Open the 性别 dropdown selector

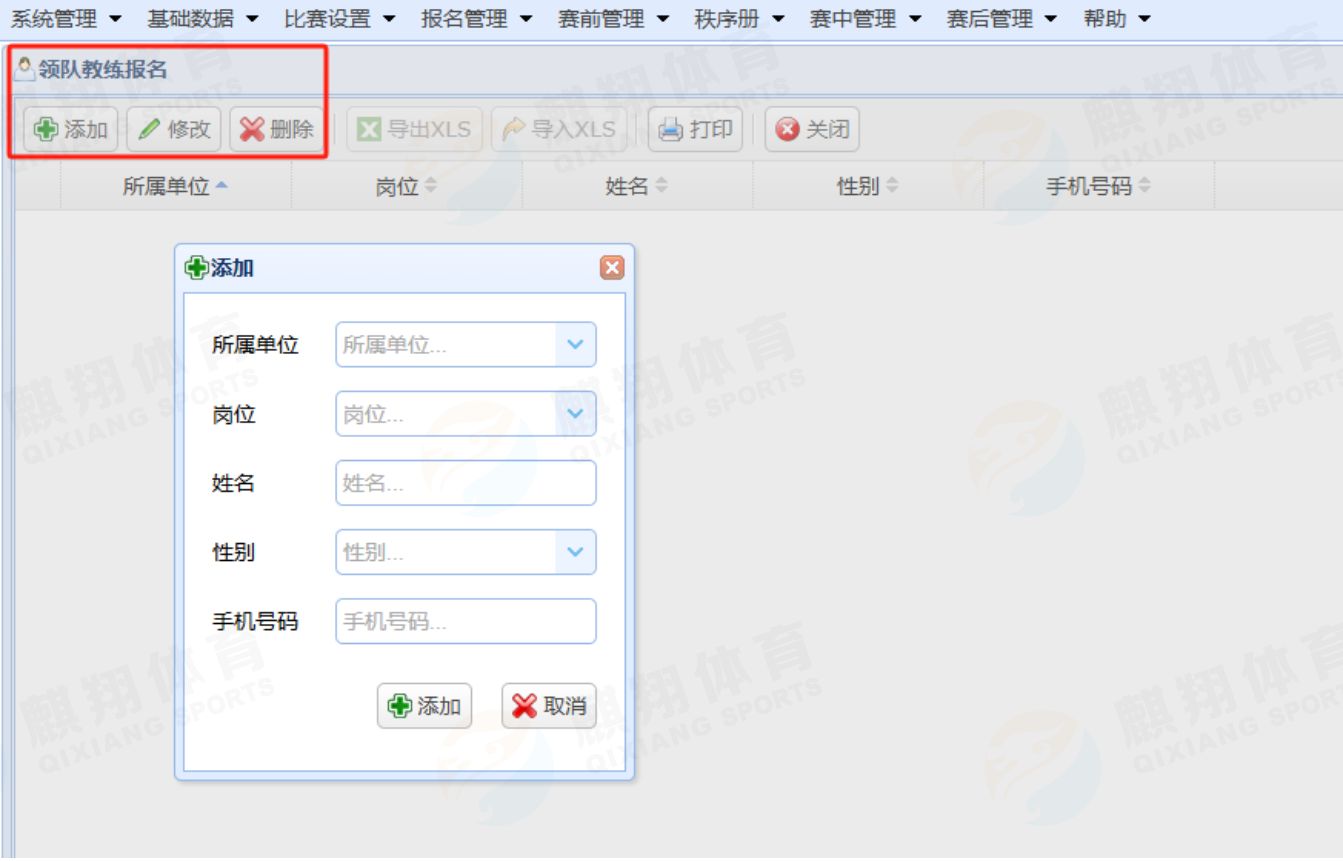coord(575,552)
